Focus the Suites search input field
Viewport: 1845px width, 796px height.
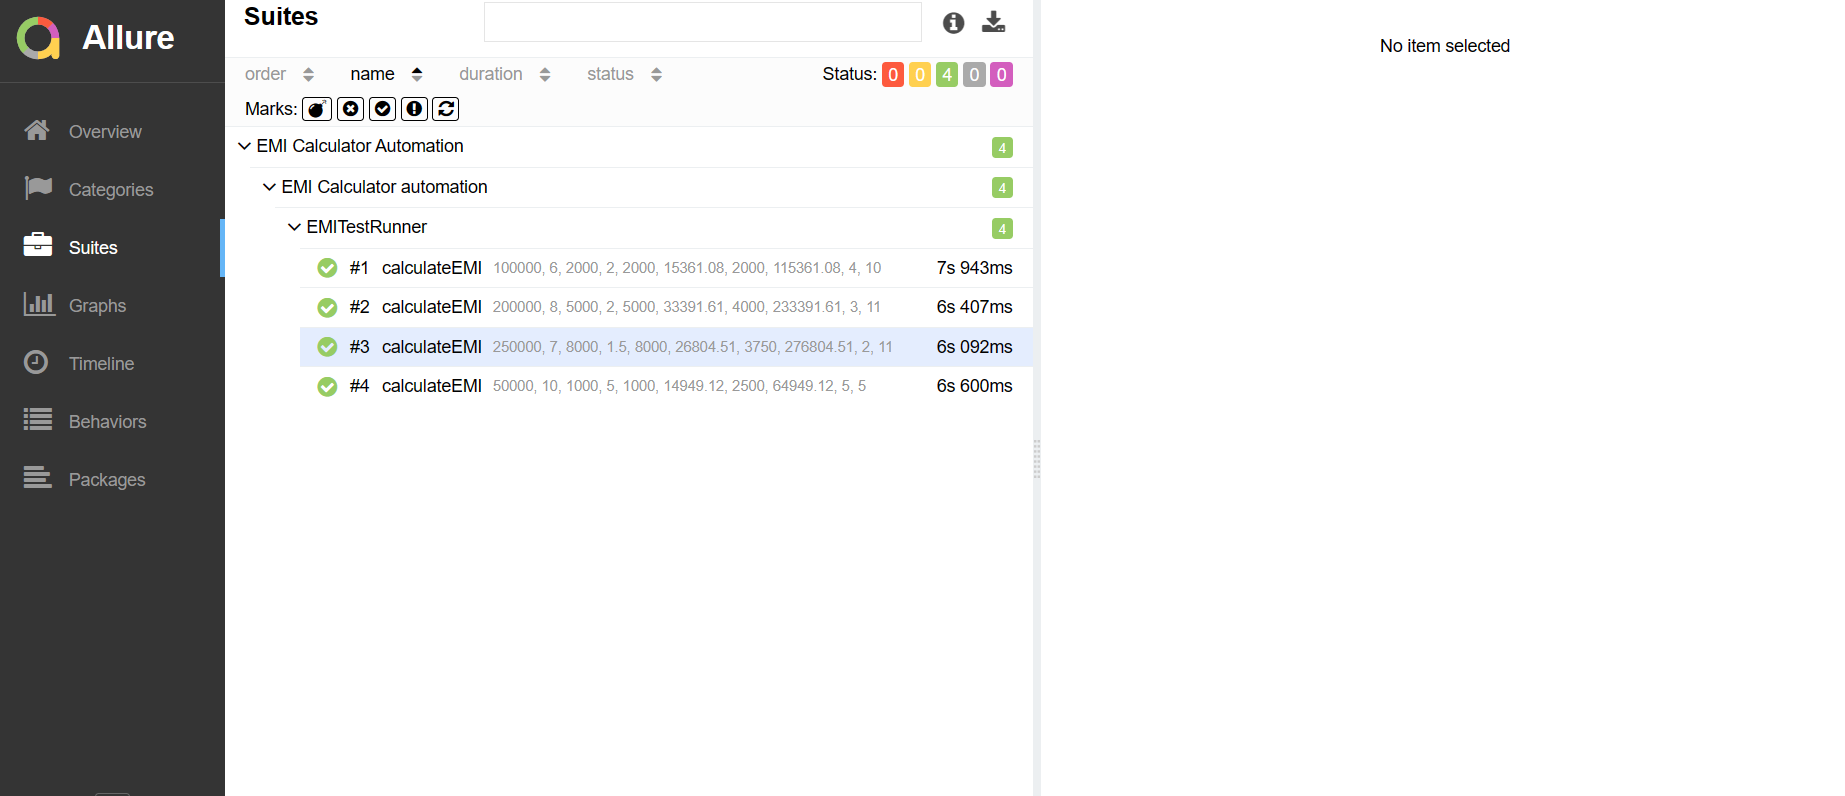click(702, 22)
